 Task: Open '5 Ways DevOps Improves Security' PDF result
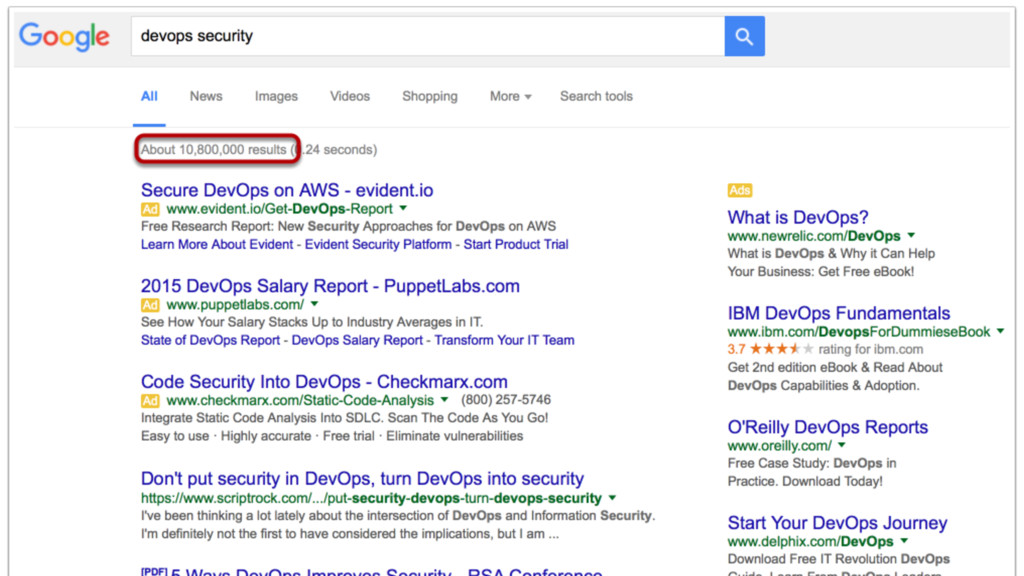click(371, 571)
